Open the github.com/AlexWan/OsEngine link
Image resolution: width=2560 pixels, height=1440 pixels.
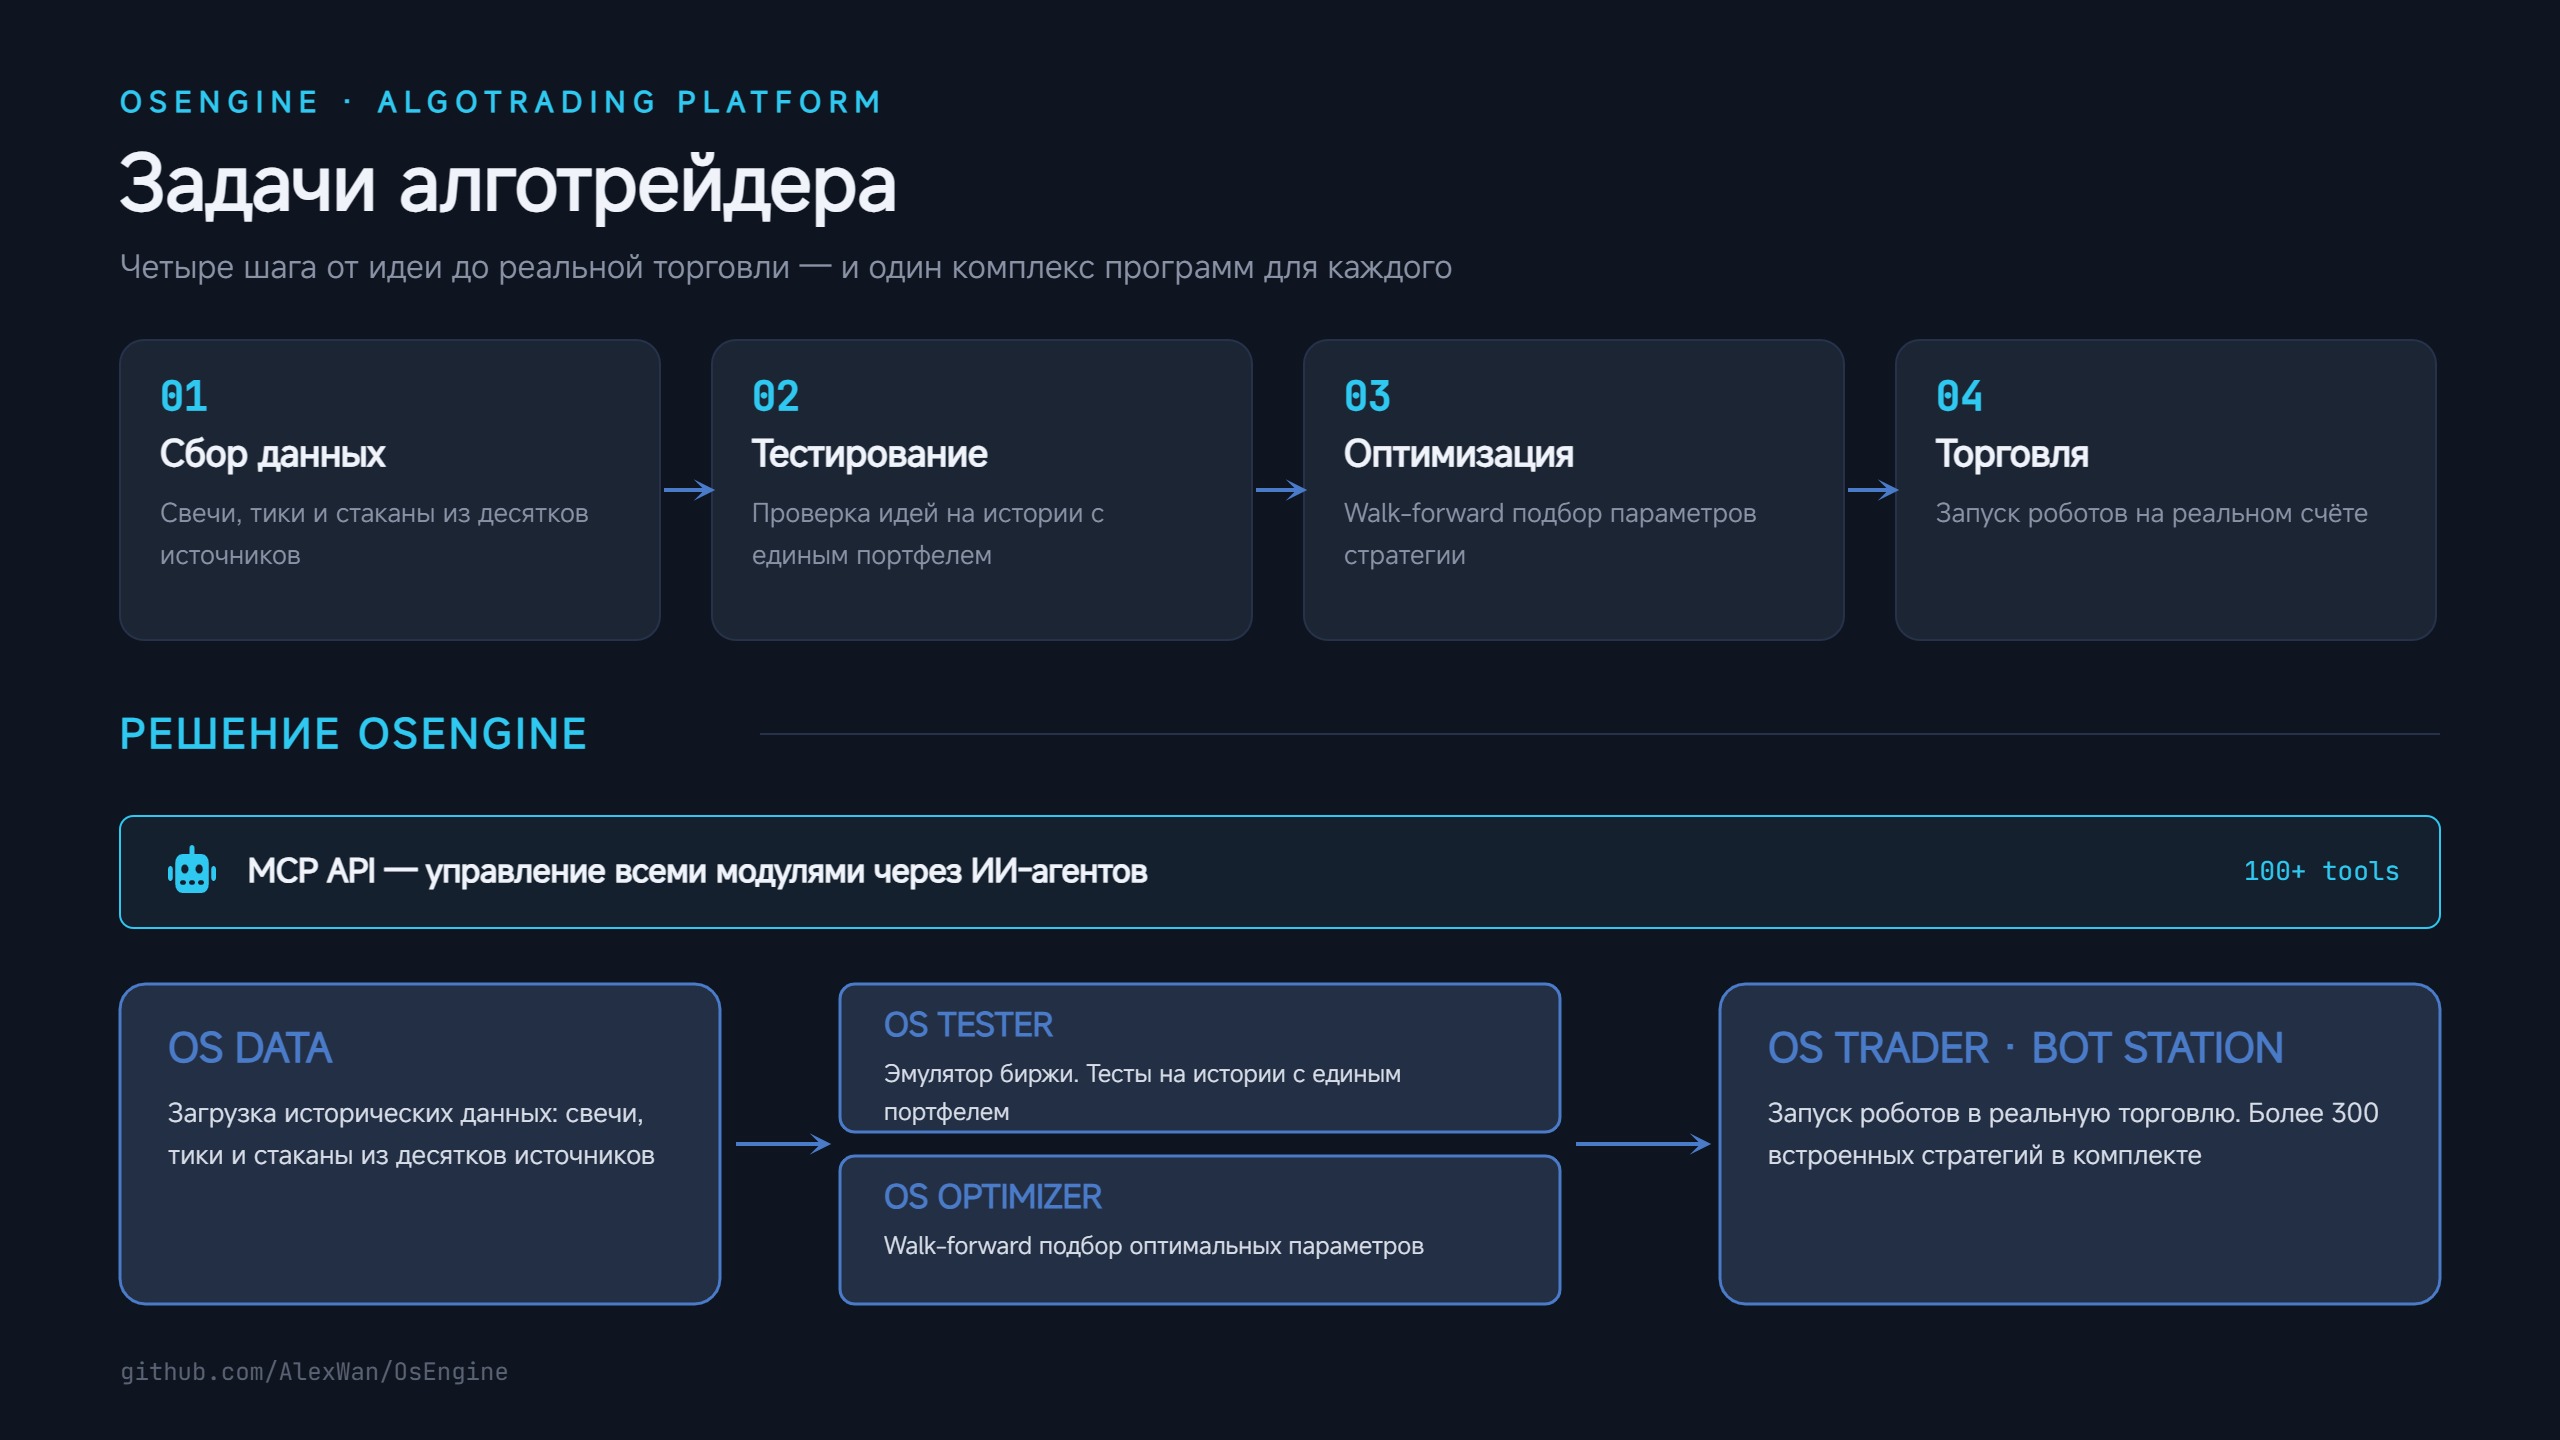coord(314,1372)
